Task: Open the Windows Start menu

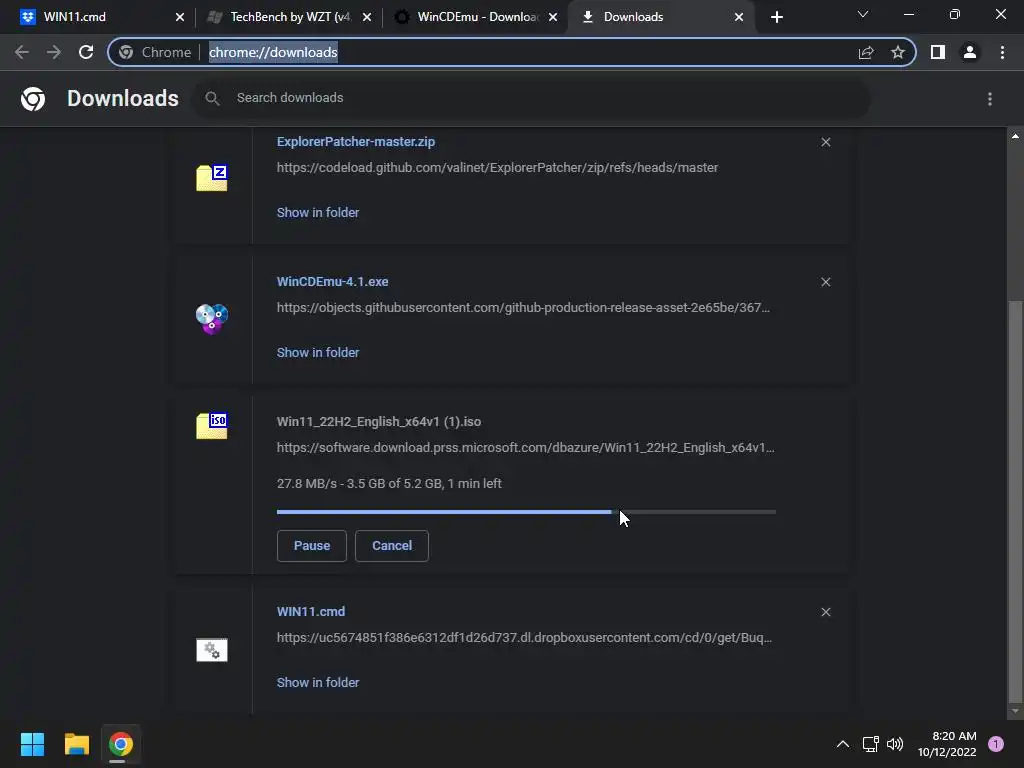Action: (x=32, y=744)
